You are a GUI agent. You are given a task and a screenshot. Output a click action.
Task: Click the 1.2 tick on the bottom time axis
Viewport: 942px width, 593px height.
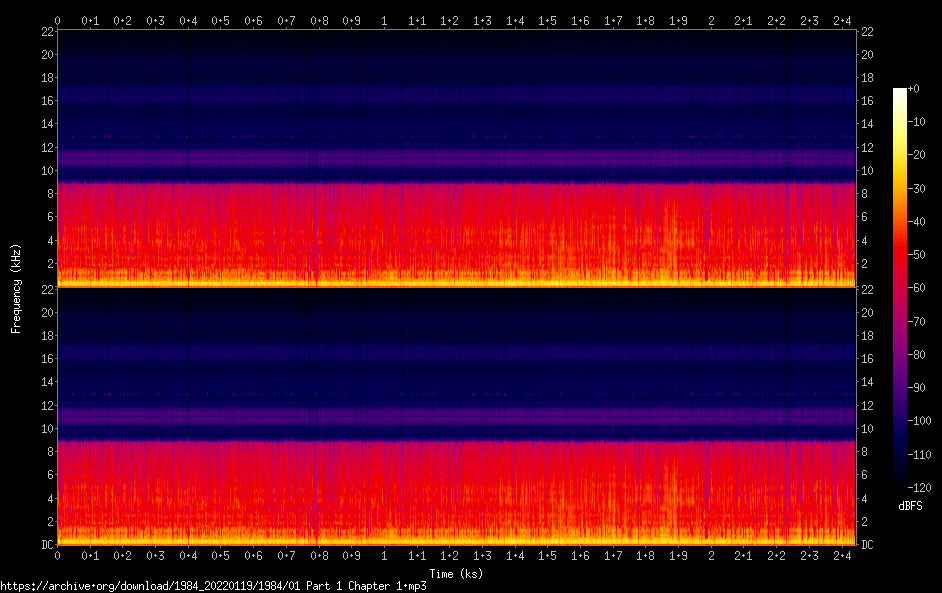[x=449, y=555]
